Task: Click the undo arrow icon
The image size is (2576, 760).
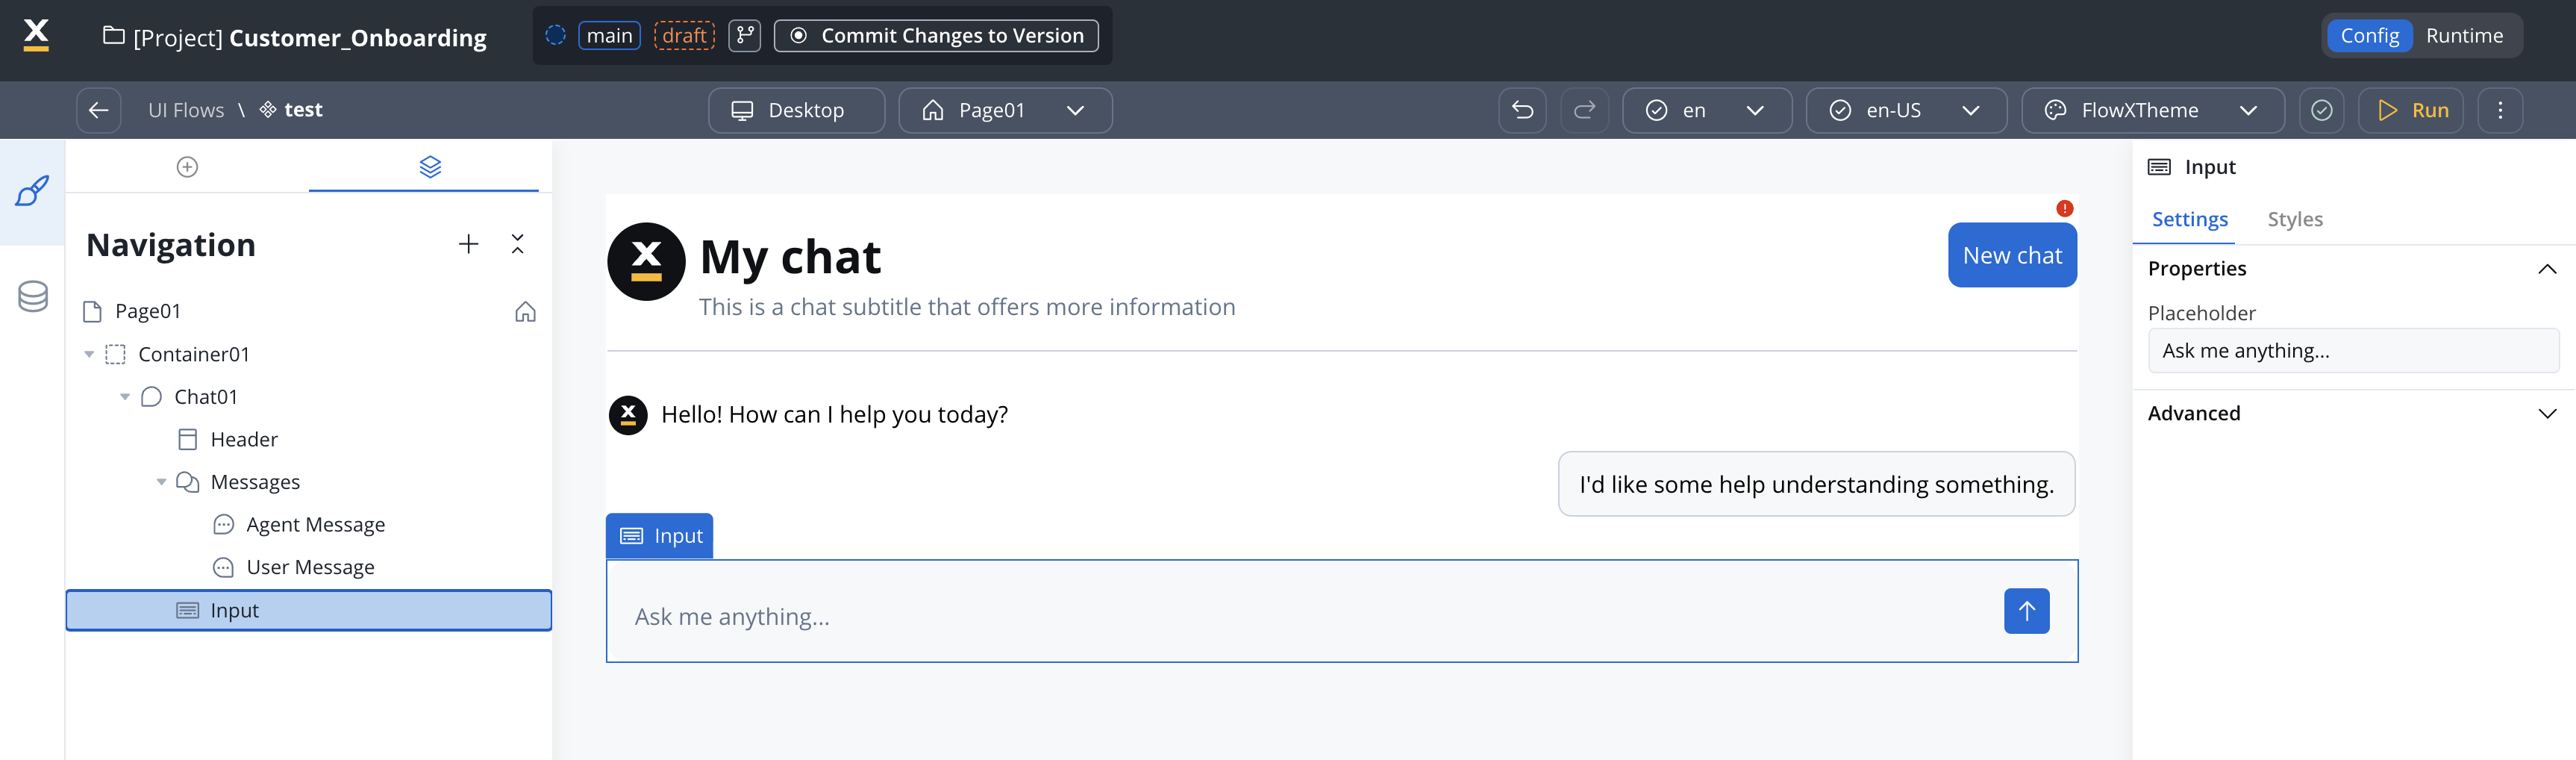Action: click(1522, 110)
